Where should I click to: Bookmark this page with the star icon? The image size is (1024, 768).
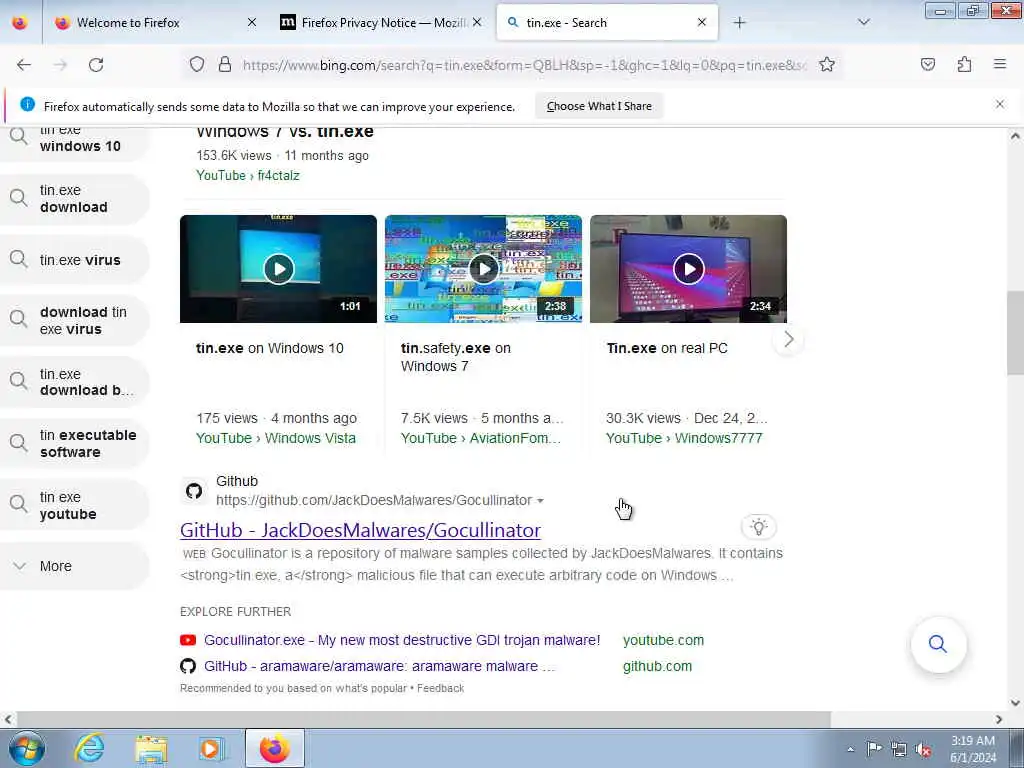click(827, 65)
